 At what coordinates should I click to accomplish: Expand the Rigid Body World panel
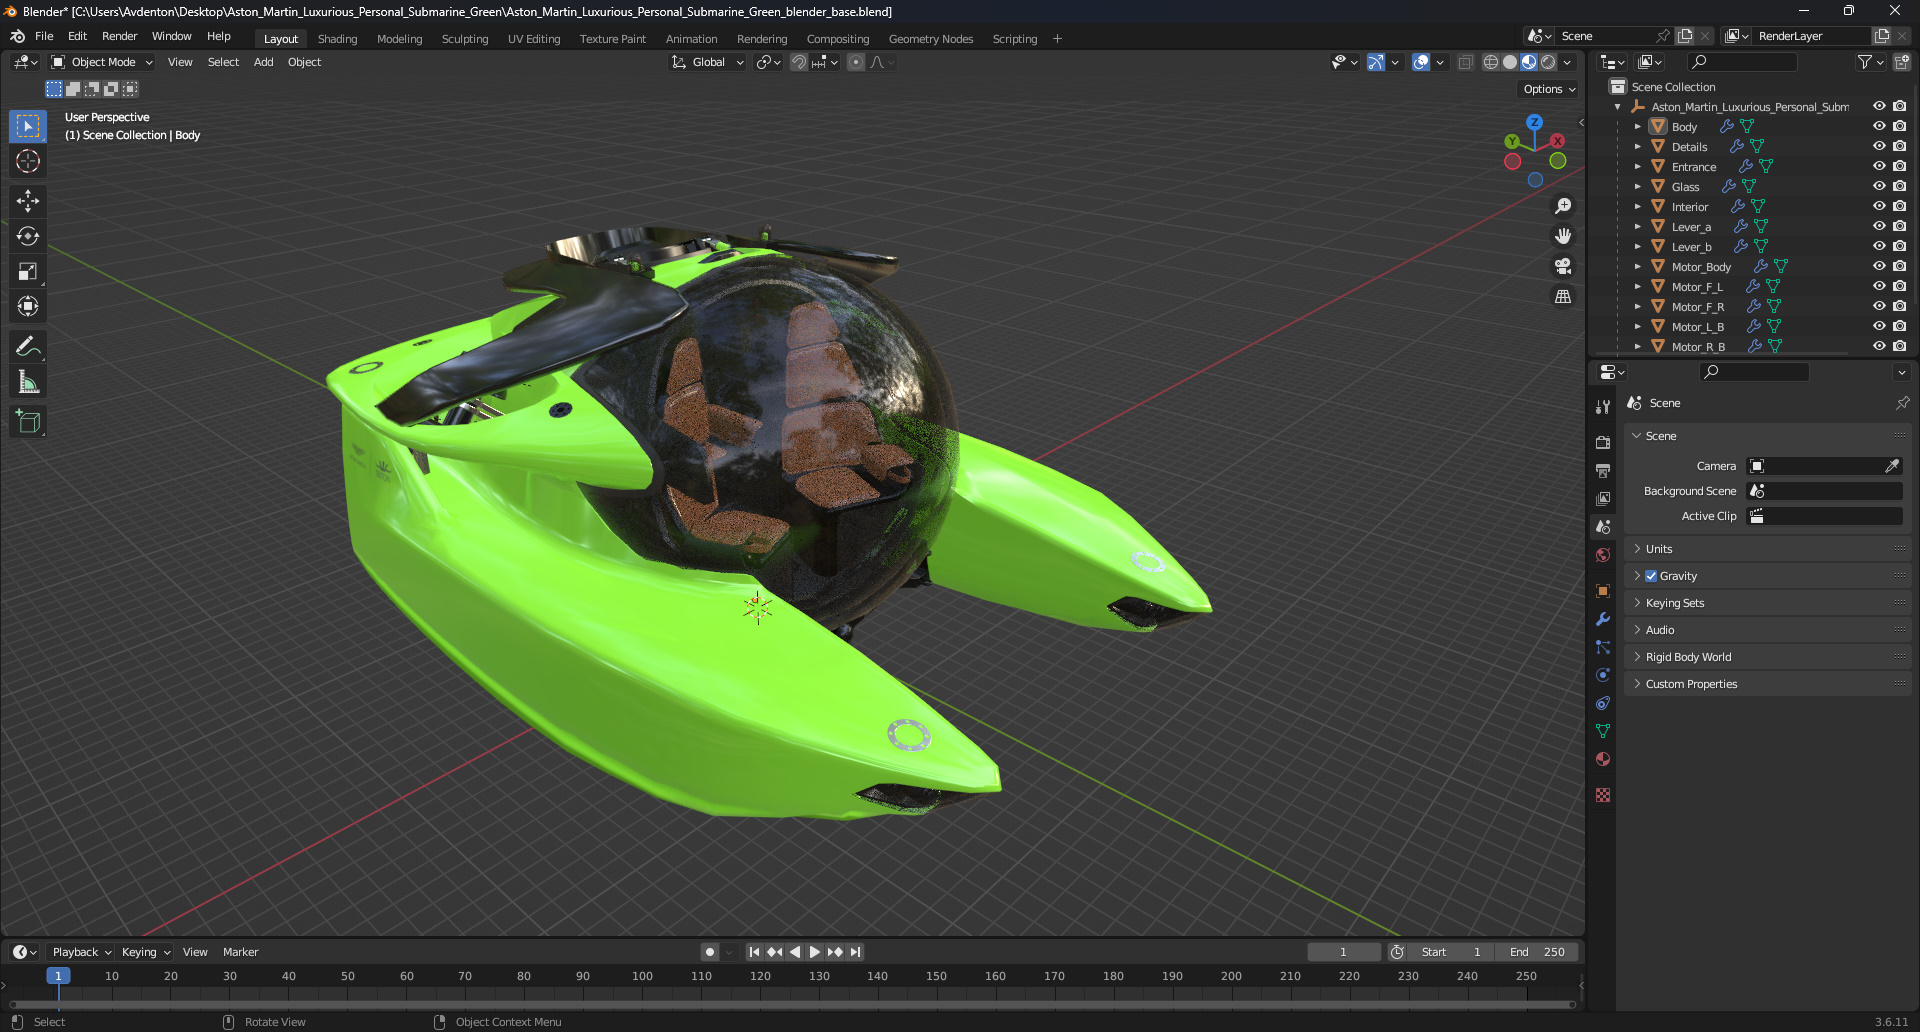click(x=1768, y=657)
